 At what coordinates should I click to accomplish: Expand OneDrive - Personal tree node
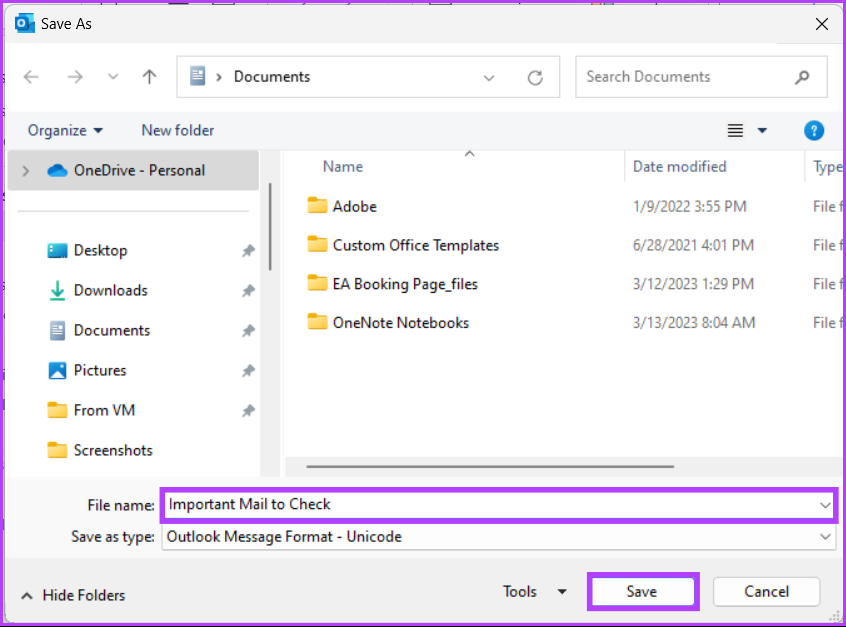(x=25, y=171)
